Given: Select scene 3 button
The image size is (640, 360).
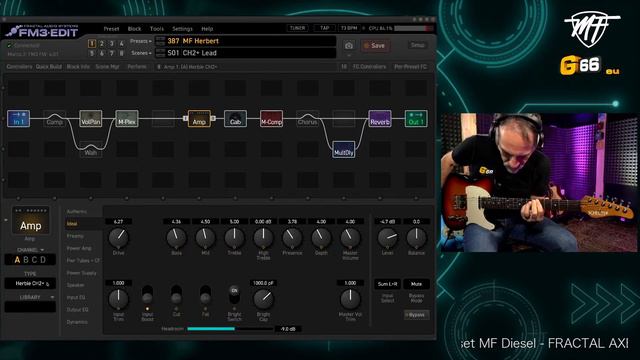Looking at the screenshot, I should tap(111, 43).
